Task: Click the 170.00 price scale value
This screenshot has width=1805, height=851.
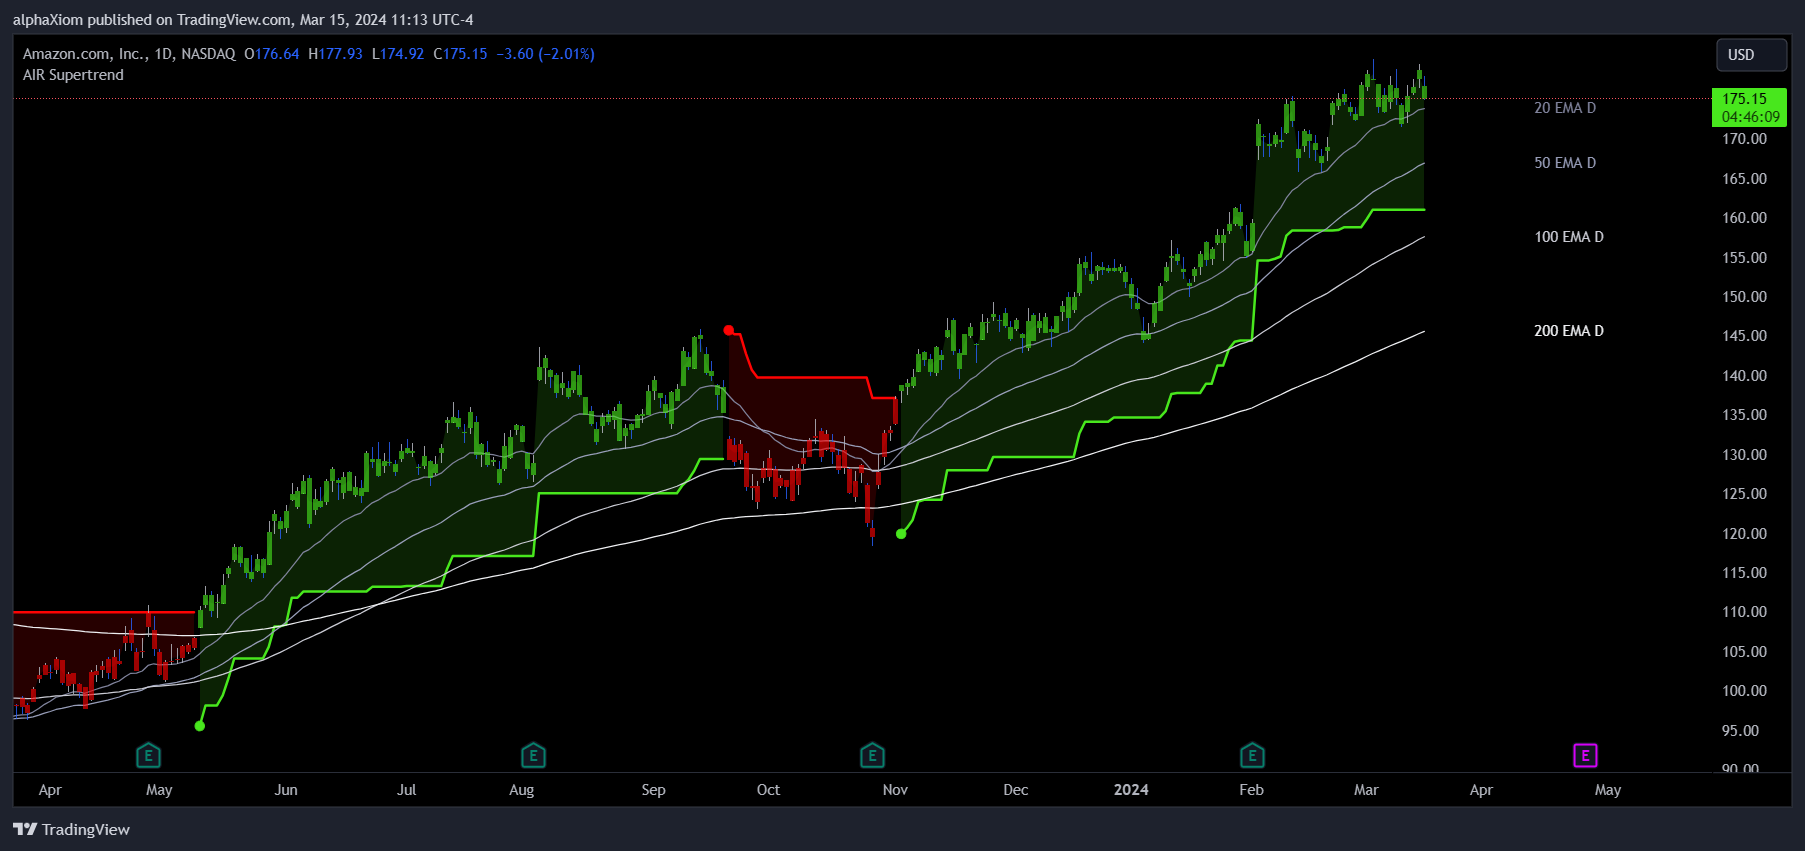Action: point(1744,139)
